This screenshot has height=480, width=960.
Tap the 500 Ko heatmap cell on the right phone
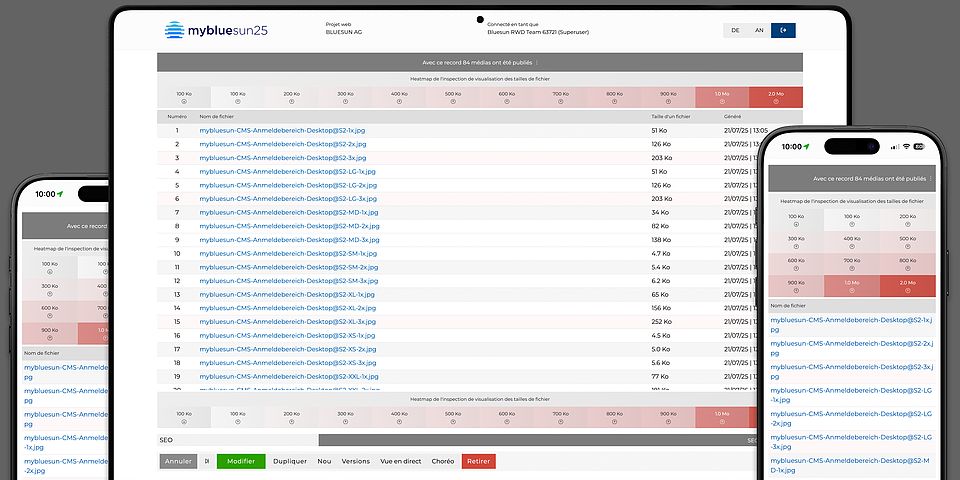(x=907, y=242)
